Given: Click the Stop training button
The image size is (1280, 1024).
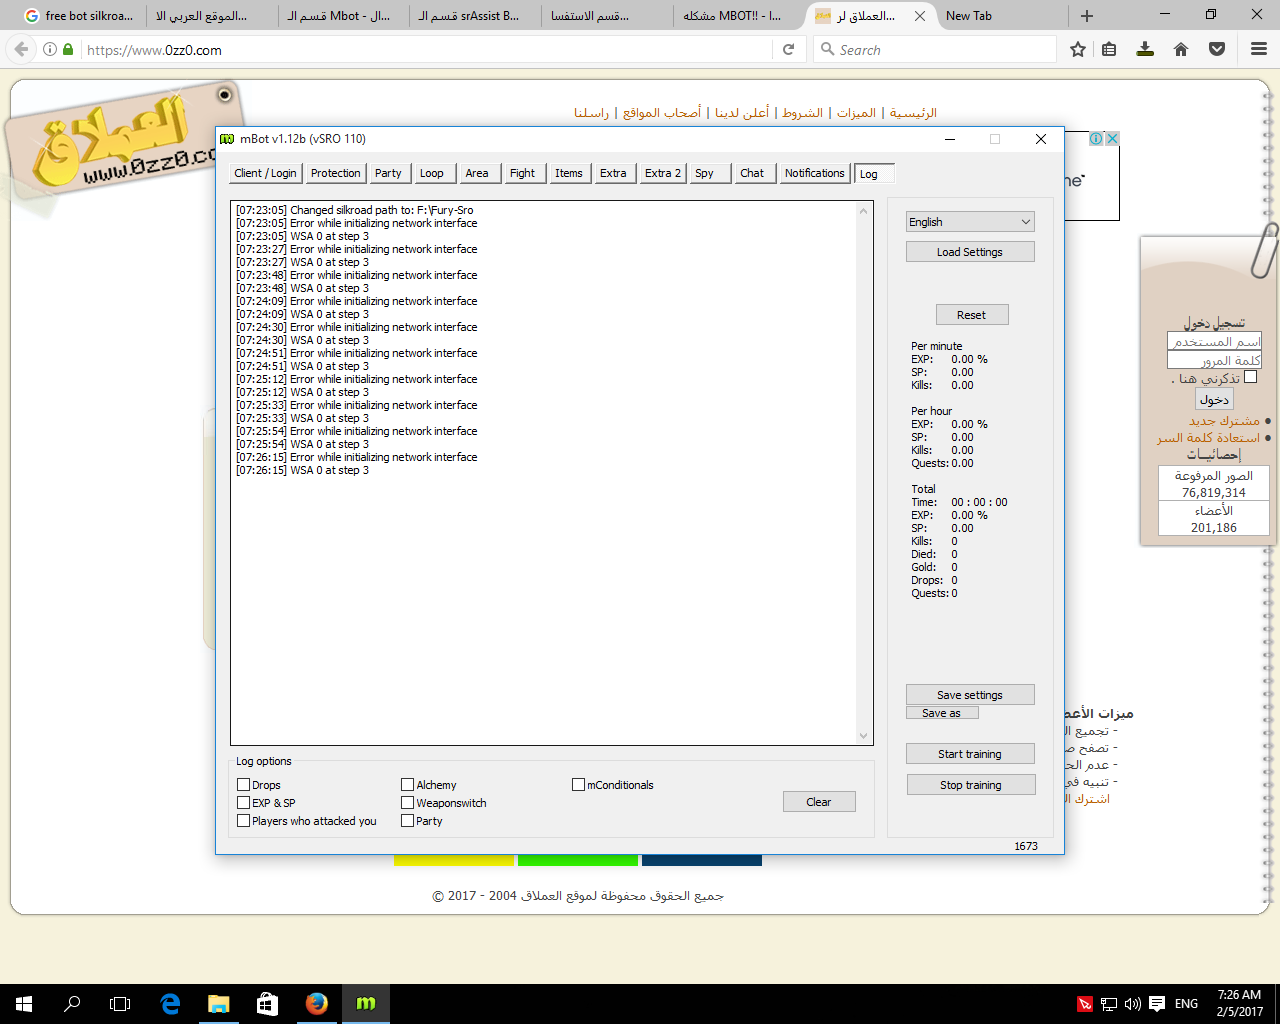Looking at the screenshot, I should (971, 785).
